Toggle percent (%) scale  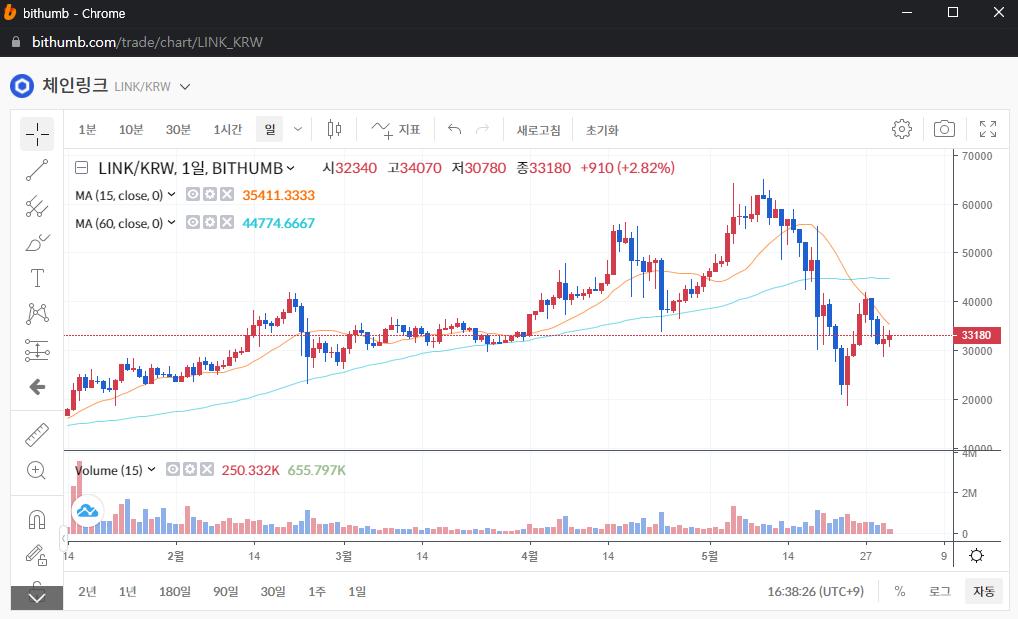[900, 592]
